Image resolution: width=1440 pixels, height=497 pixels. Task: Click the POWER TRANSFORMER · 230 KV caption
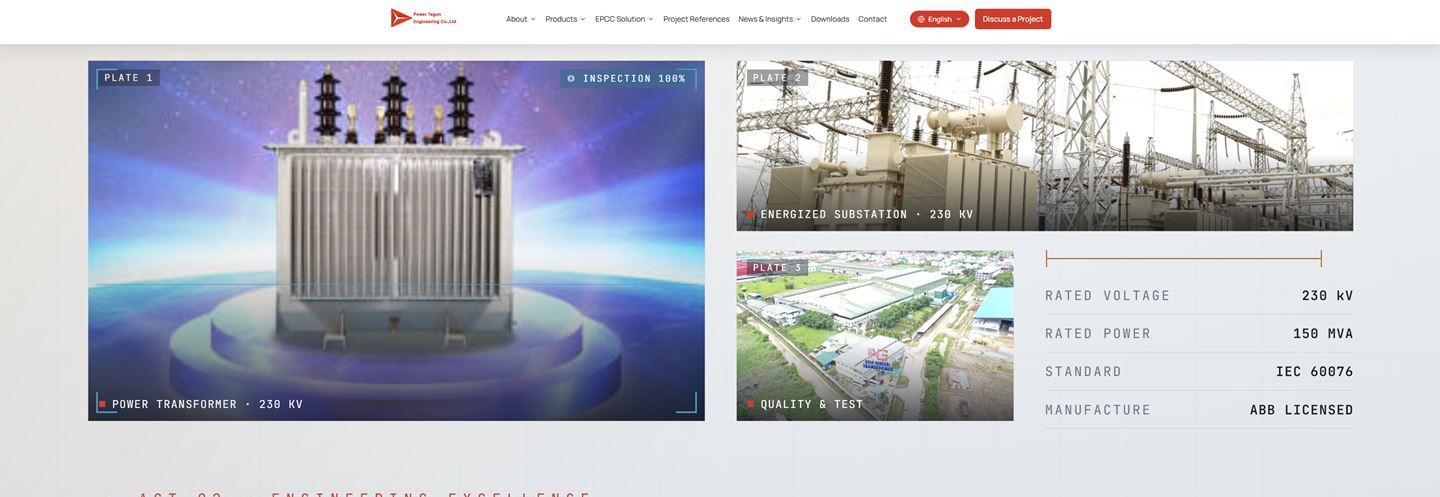point(207,404)
